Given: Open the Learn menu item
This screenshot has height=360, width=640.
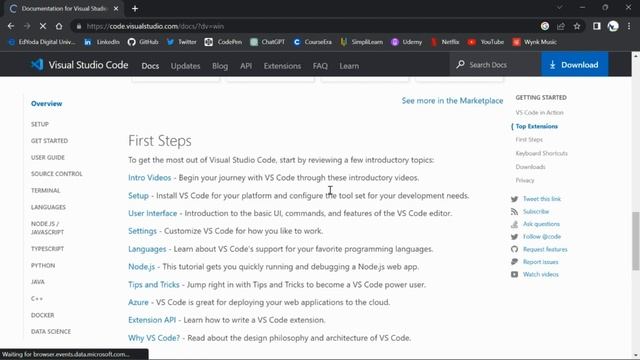Looking at the screenshot, I should point(349,66).
